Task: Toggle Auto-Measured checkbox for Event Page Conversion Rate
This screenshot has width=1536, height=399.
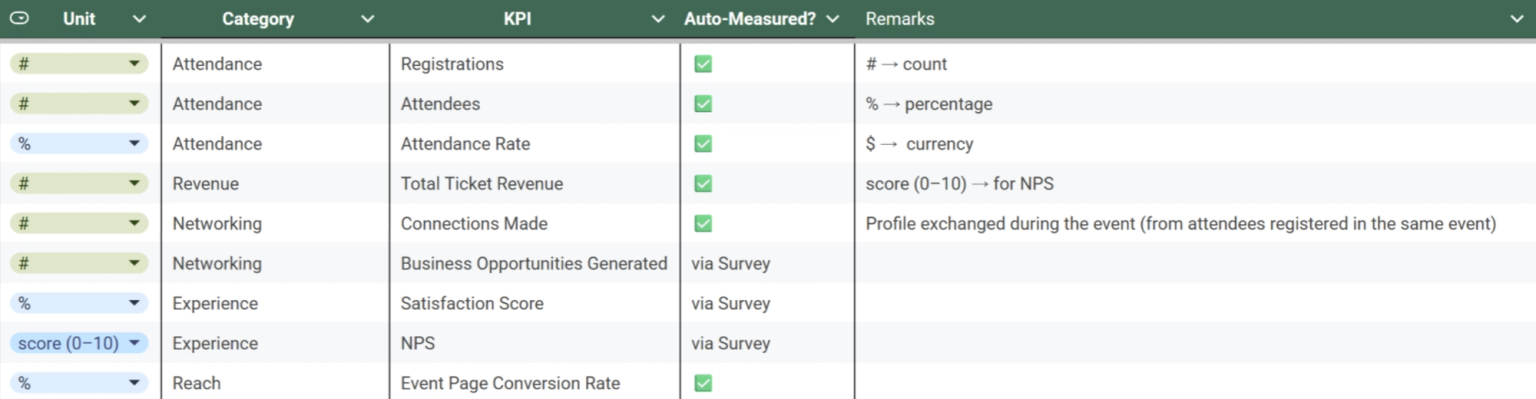Action: 703,383
